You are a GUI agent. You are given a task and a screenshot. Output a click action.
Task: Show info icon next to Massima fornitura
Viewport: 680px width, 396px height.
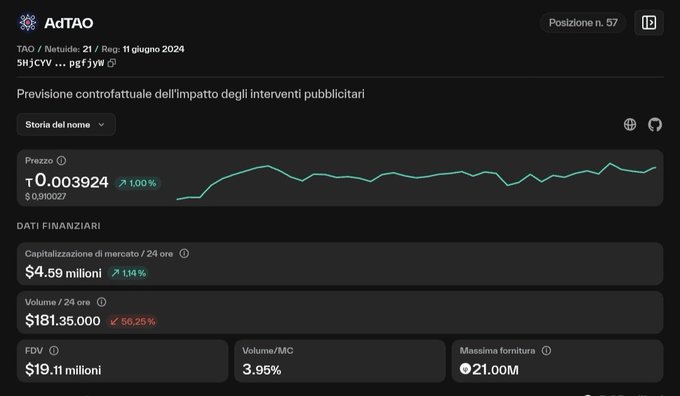click(546, 351)
